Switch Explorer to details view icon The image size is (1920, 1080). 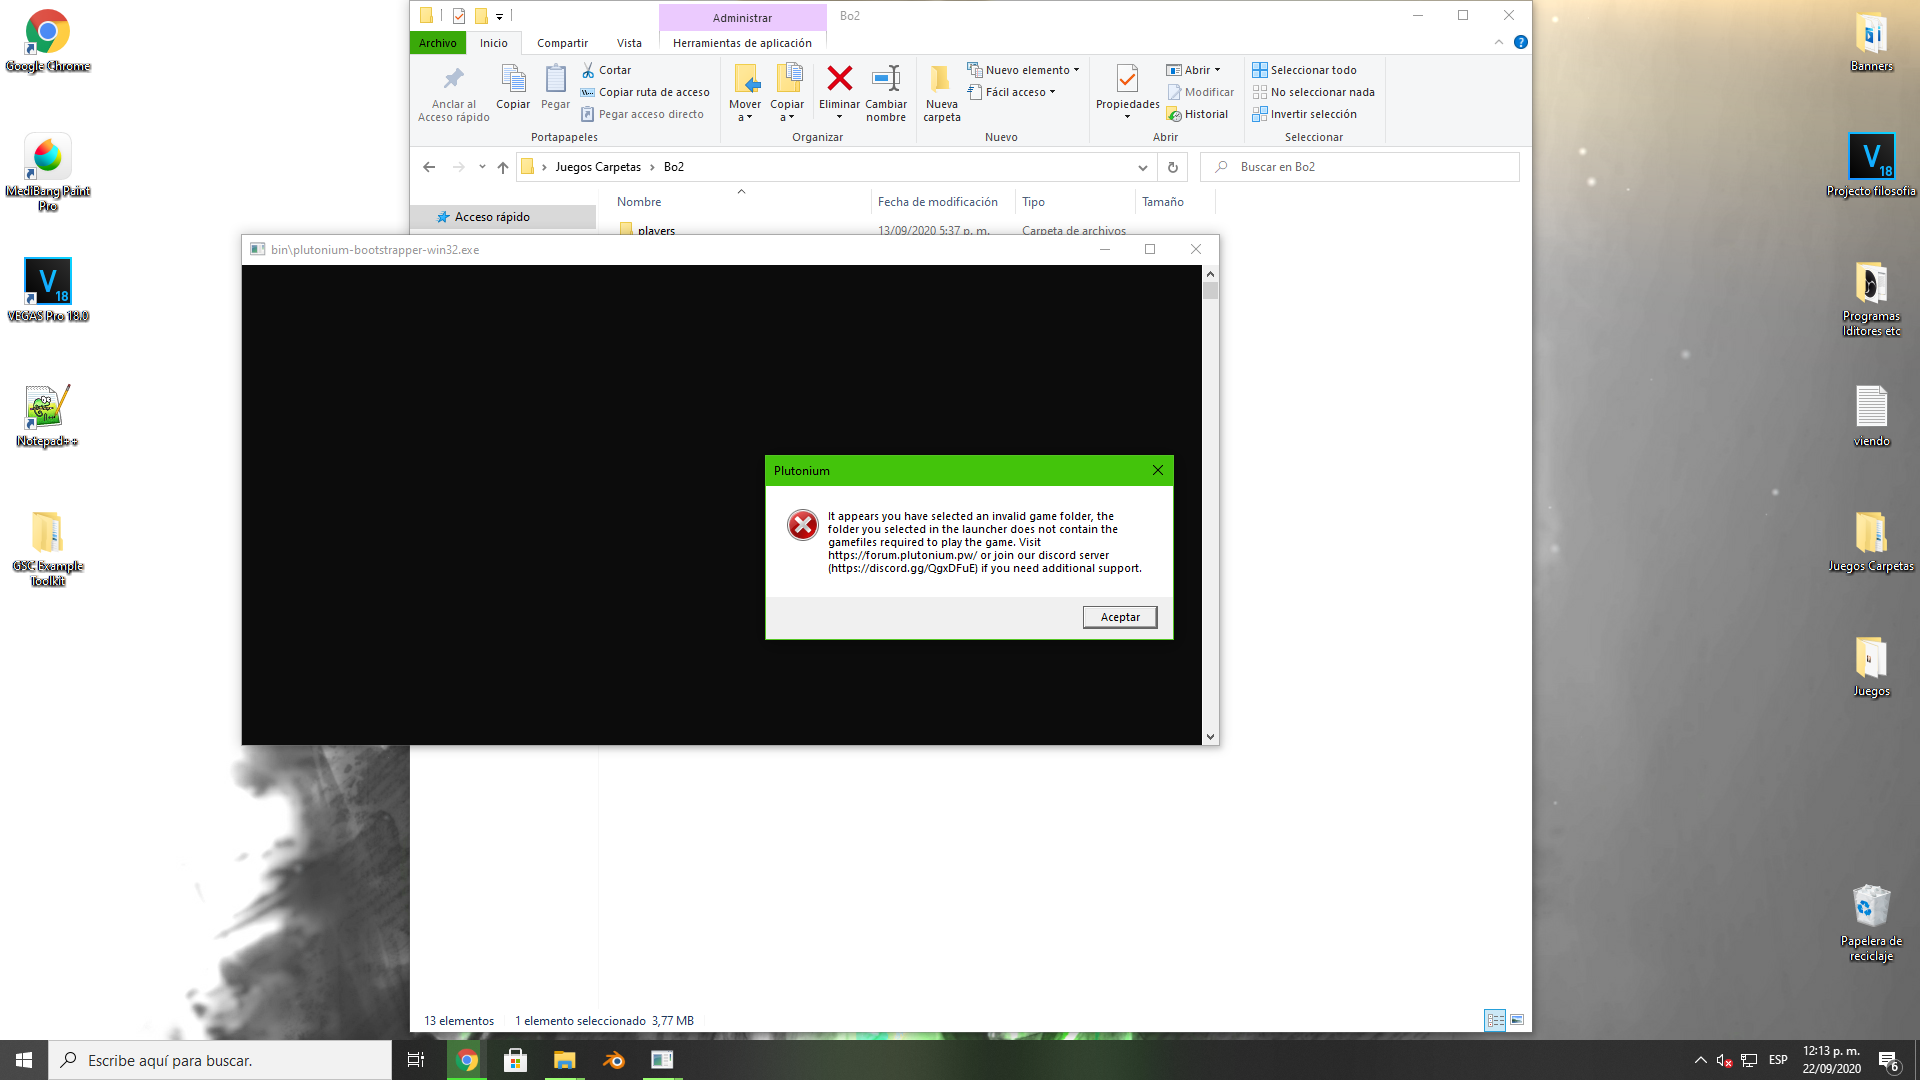tap(1495, 1020)
